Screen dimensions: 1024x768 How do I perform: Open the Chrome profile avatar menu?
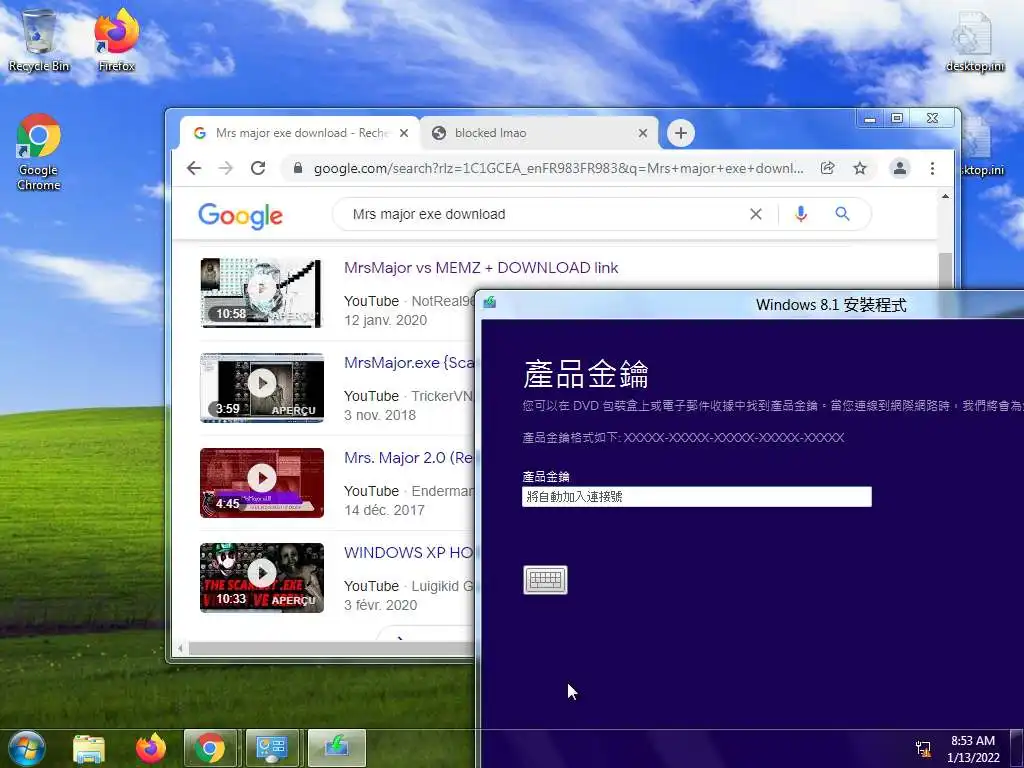[x=900, y=168]
